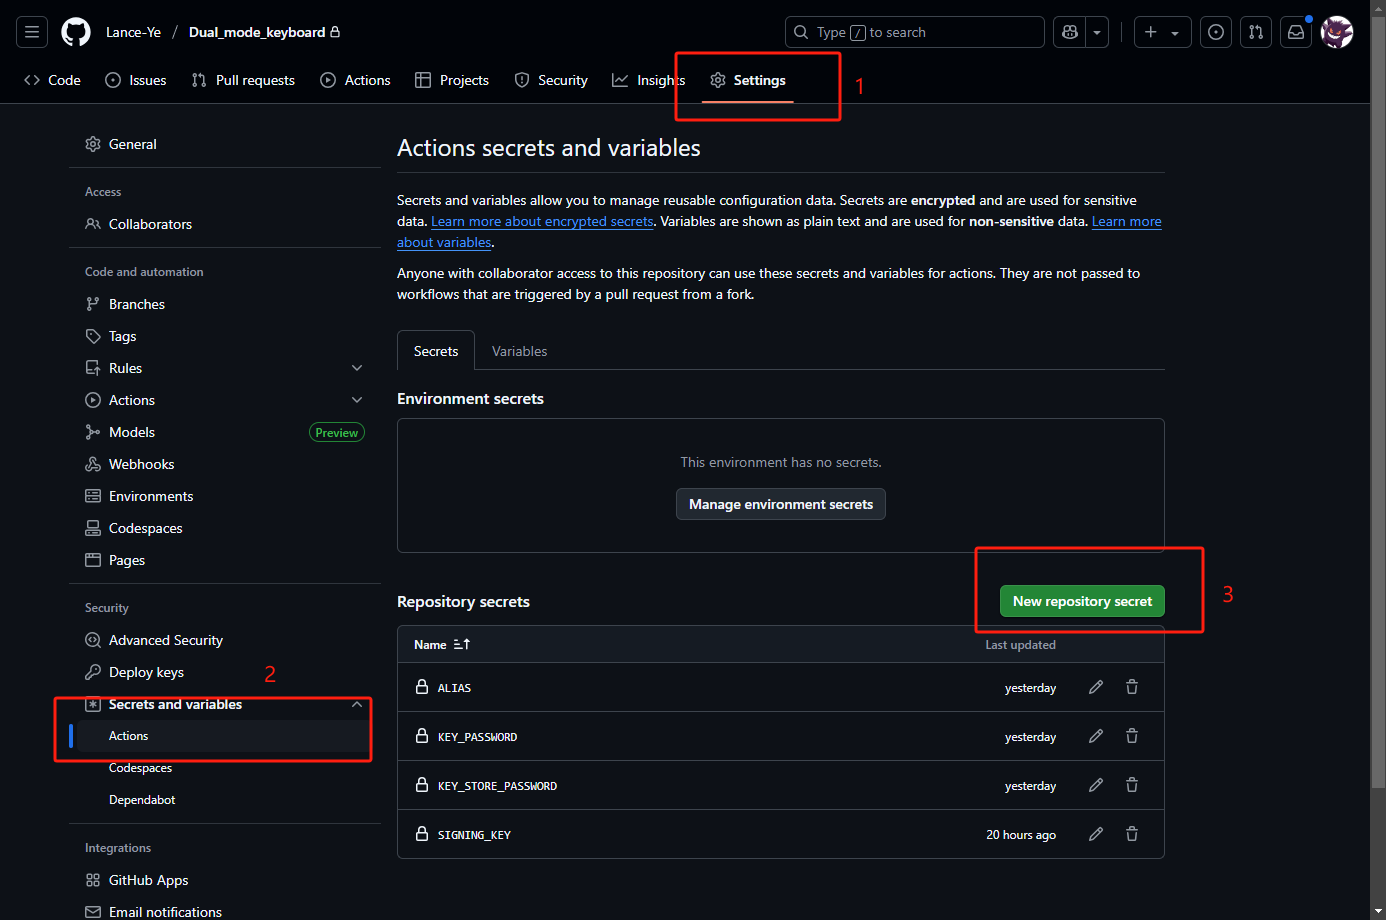Click the search input field
The image size is (1386, 920).
(x=914, y=31)
